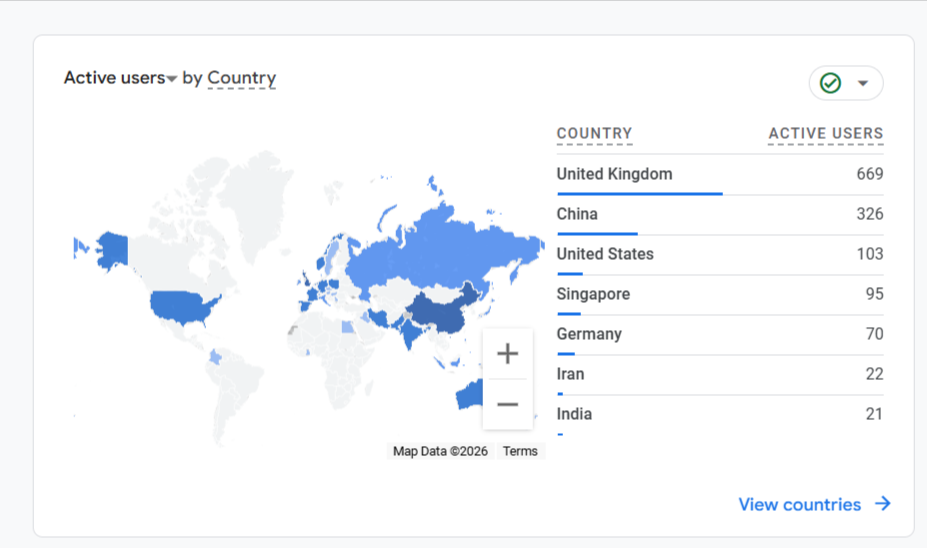The height and width of the screenshot is (548, 927).
Task: Click the 669 active users value
Action: click(x=870, y=174)
